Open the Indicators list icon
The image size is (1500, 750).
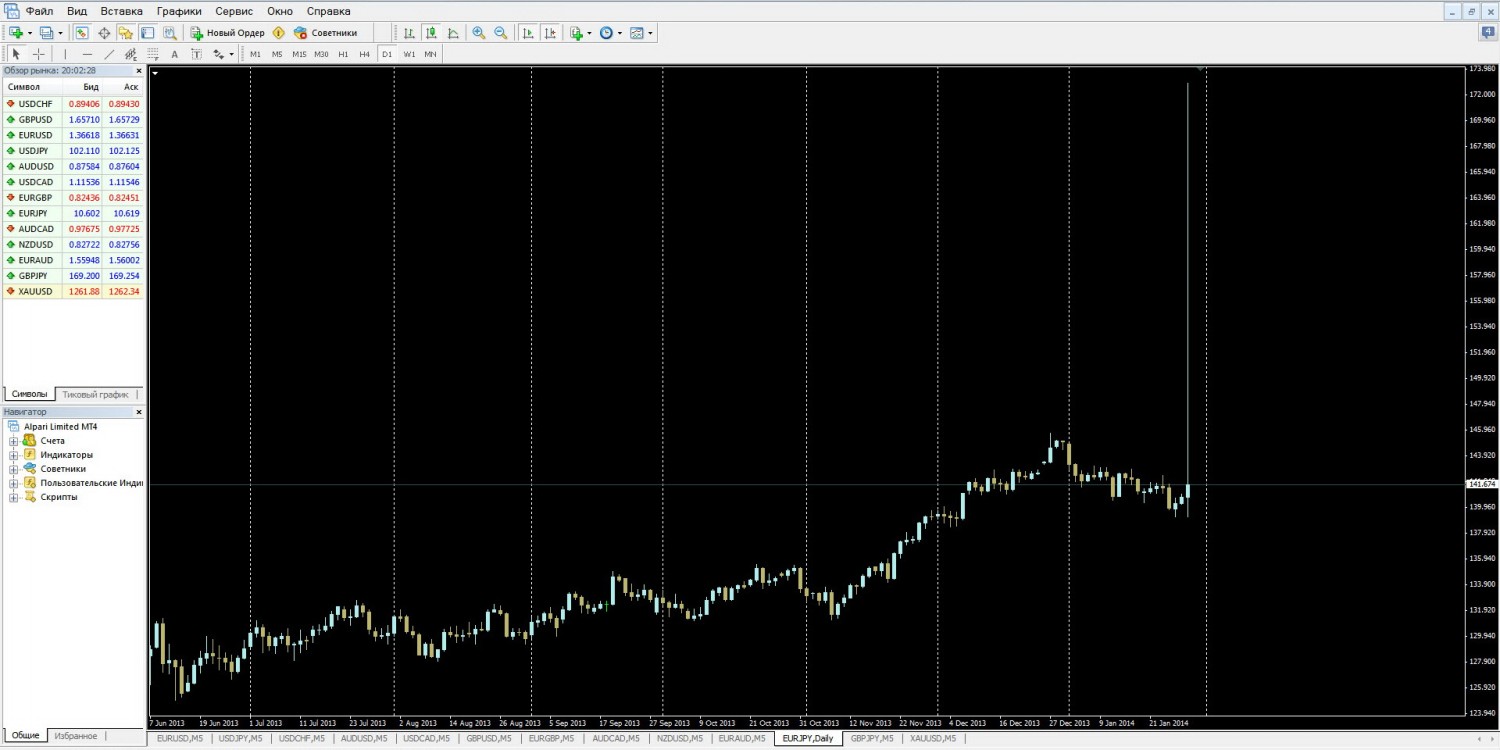coord(576,33)
